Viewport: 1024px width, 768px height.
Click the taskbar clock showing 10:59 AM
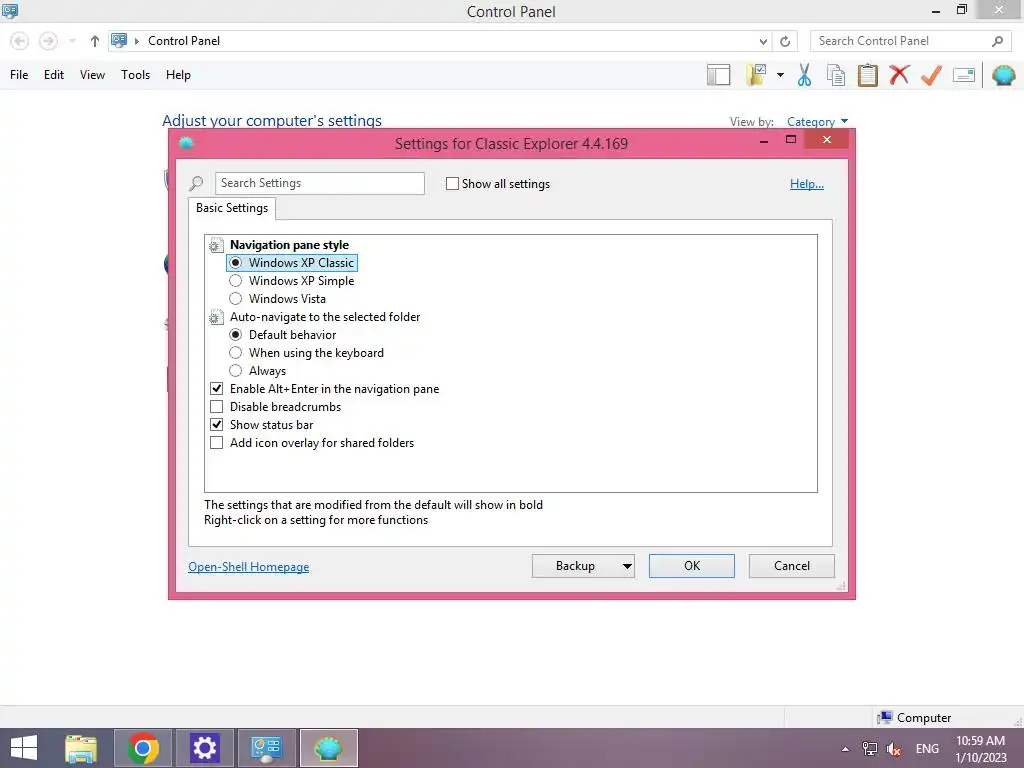coord(980,749)
